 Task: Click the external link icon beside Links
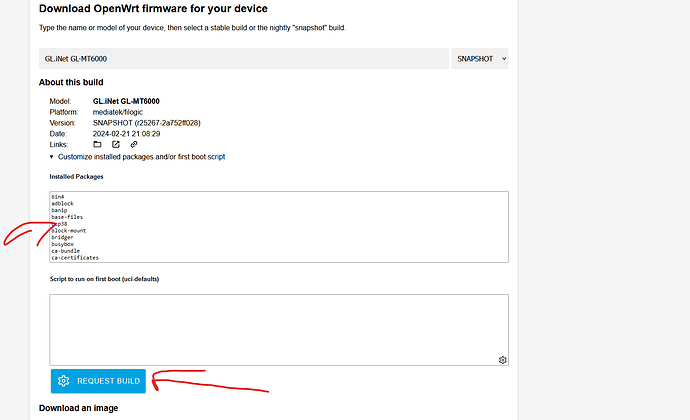pyautogui.click(x=116, y=144)
